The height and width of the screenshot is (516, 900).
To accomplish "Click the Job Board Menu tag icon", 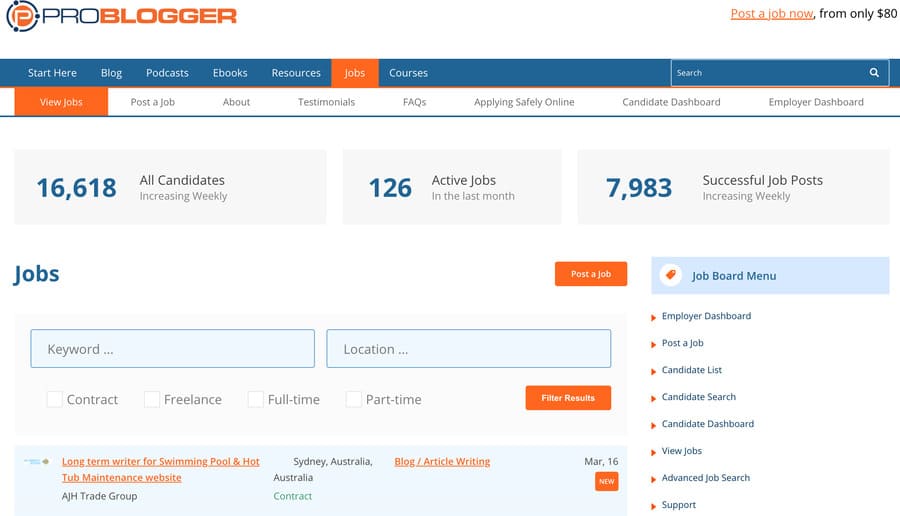I will click(671, 275).
